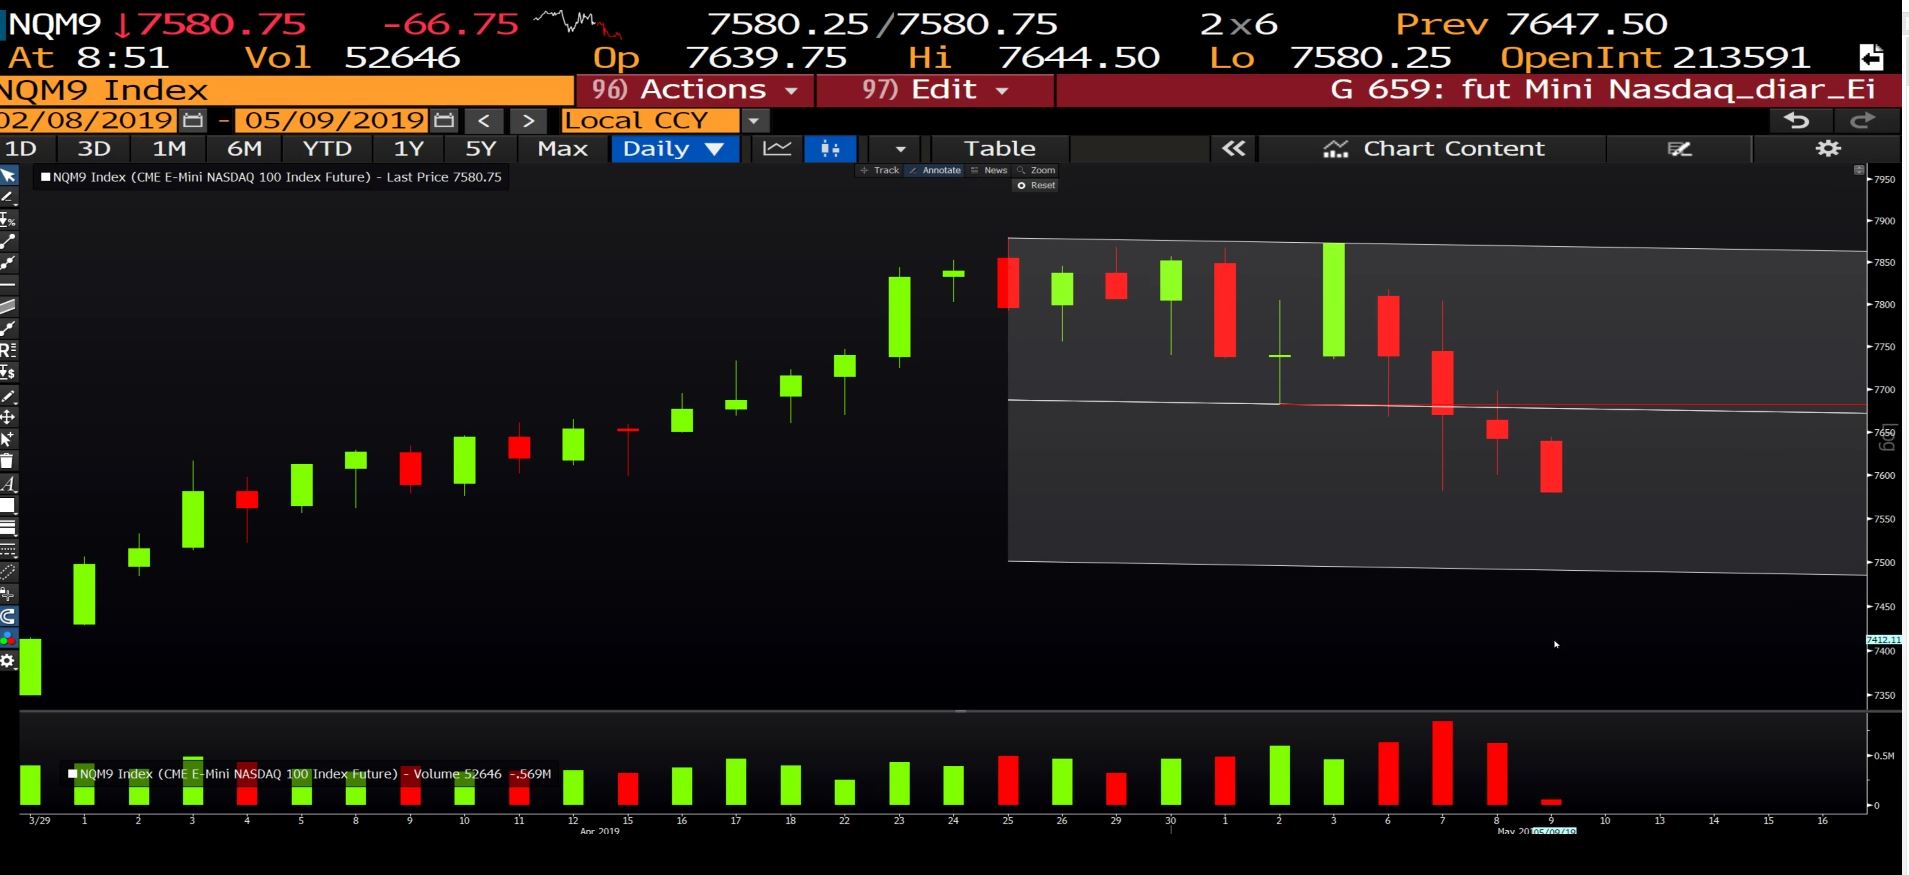Choose the percent change measurement tool
The width and height of the screenshot is (1909, 875).
(8, 219)
